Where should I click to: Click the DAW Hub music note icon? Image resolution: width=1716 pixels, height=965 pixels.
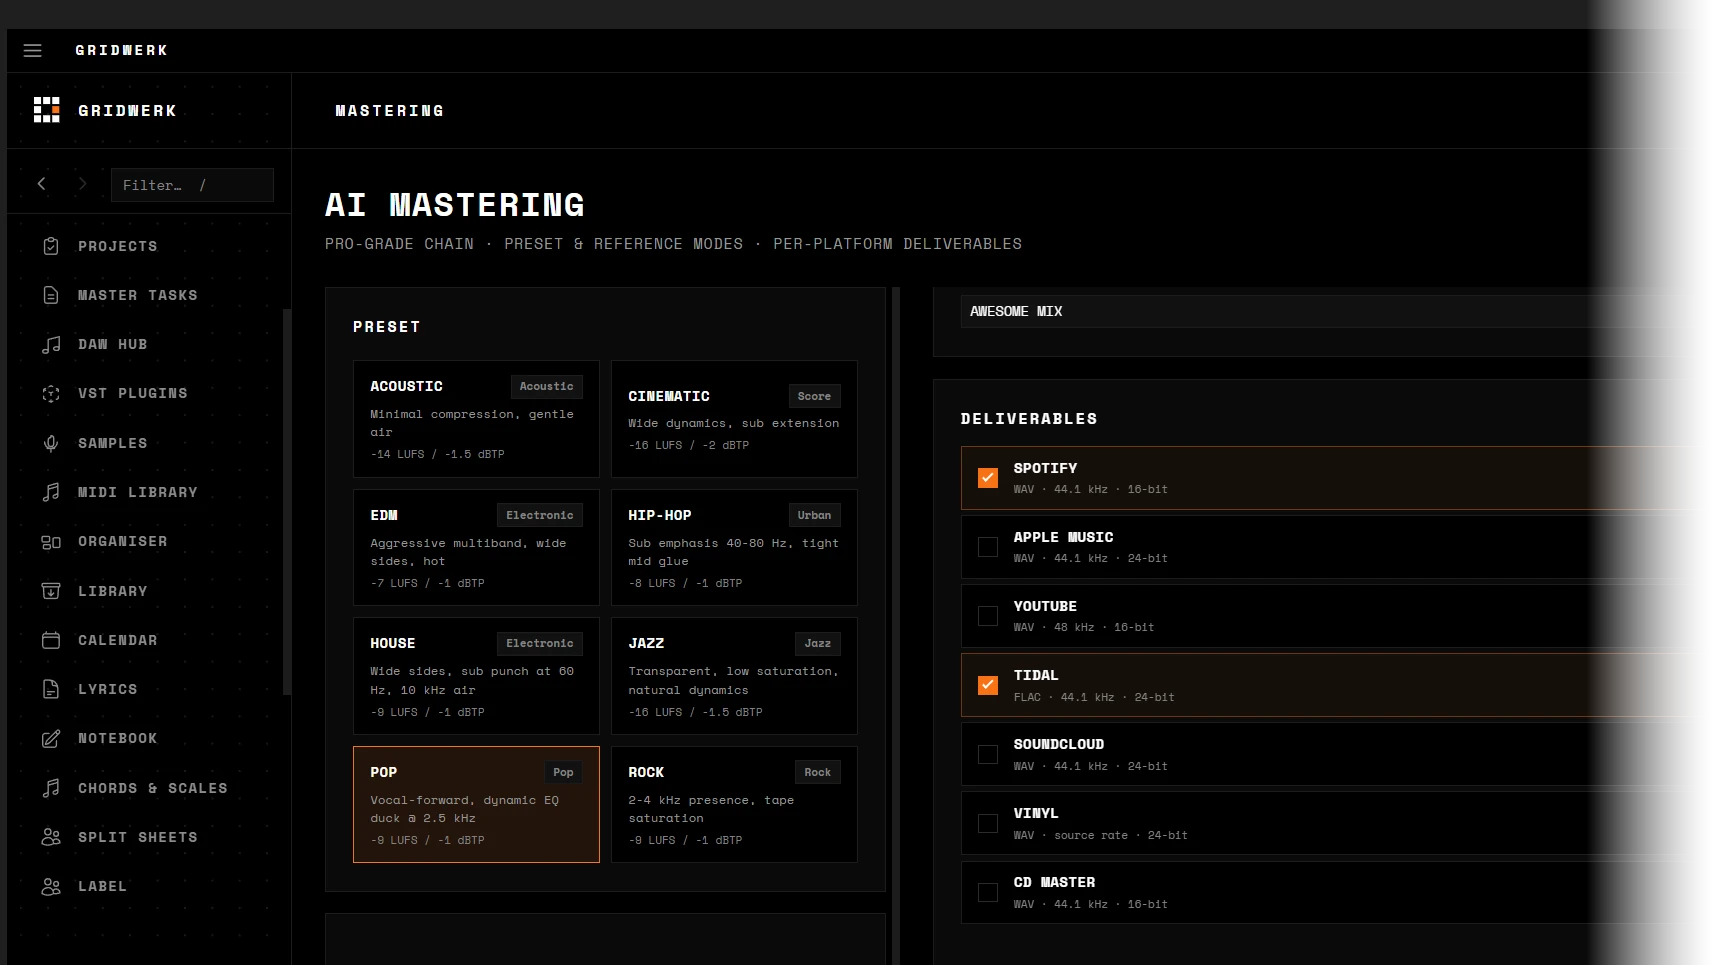coord(51,344)
